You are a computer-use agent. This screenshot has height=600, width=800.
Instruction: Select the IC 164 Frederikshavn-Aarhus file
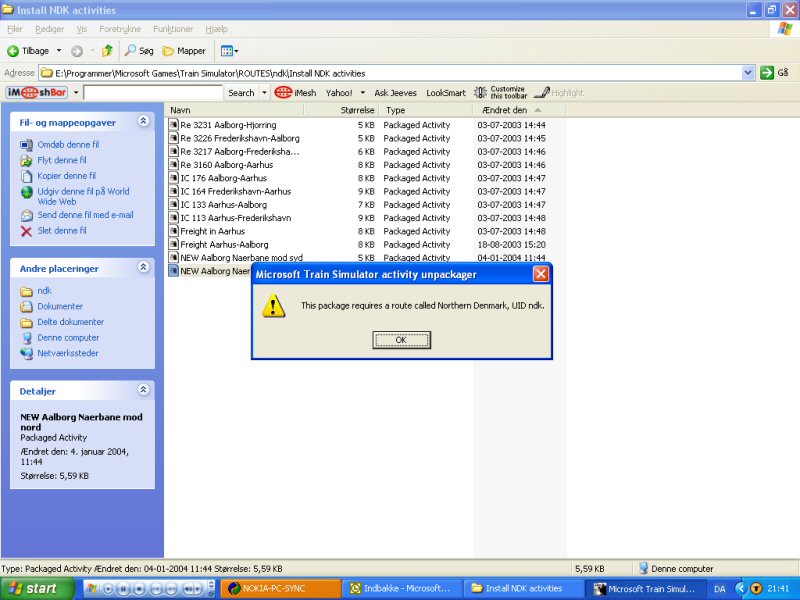(236, 191)
